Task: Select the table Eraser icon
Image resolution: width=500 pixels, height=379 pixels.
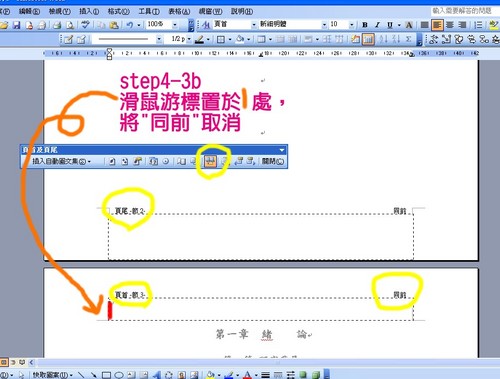Action: [81, 39]
